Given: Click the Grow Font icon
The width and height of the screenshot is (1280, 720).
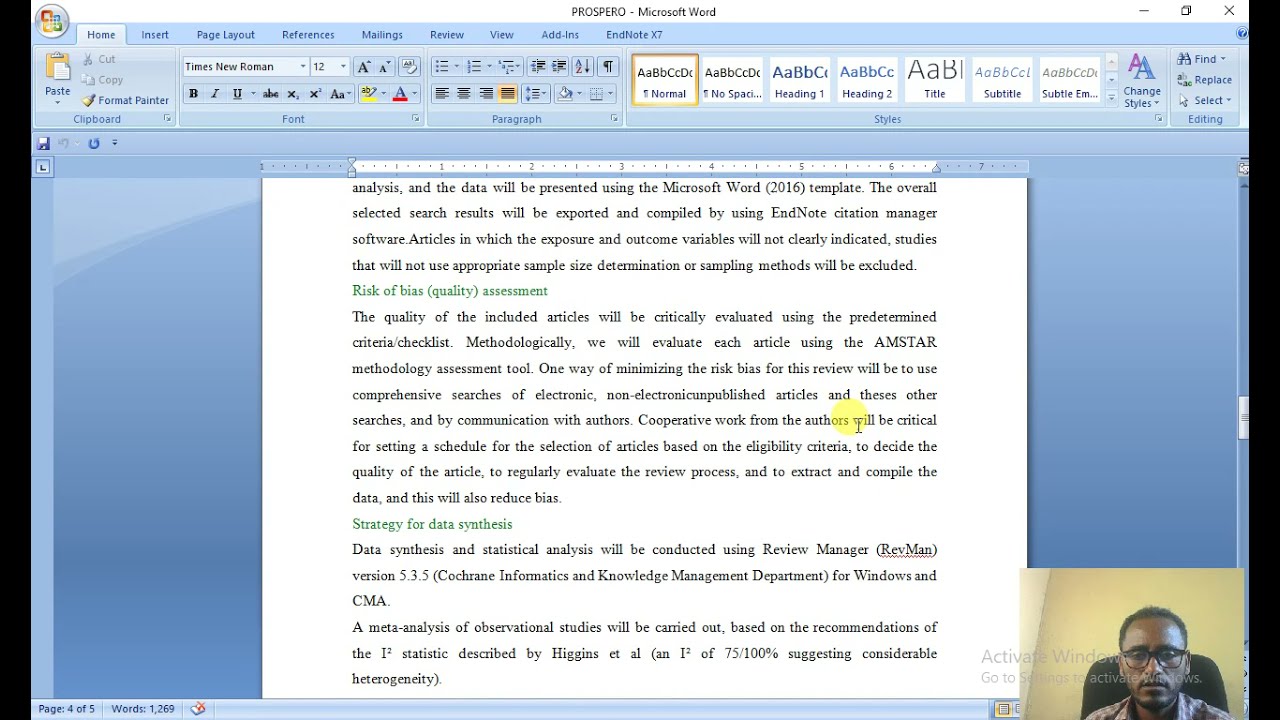Looking at the screenshot, I should click(364, 67).
